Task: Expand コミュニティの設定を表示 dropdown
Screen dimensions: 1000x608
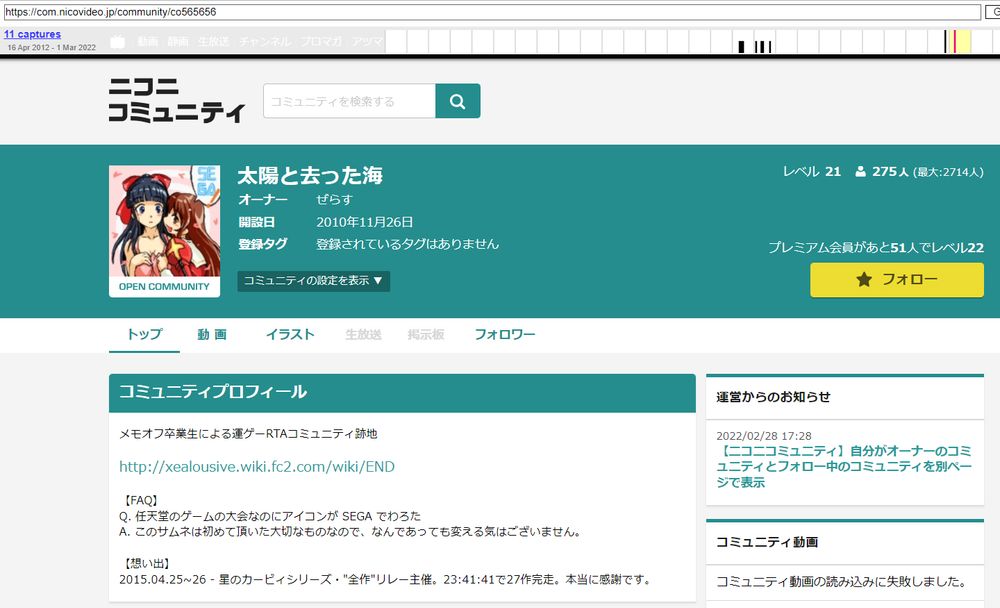Action: pyautogui.click(x=313, y=281)
